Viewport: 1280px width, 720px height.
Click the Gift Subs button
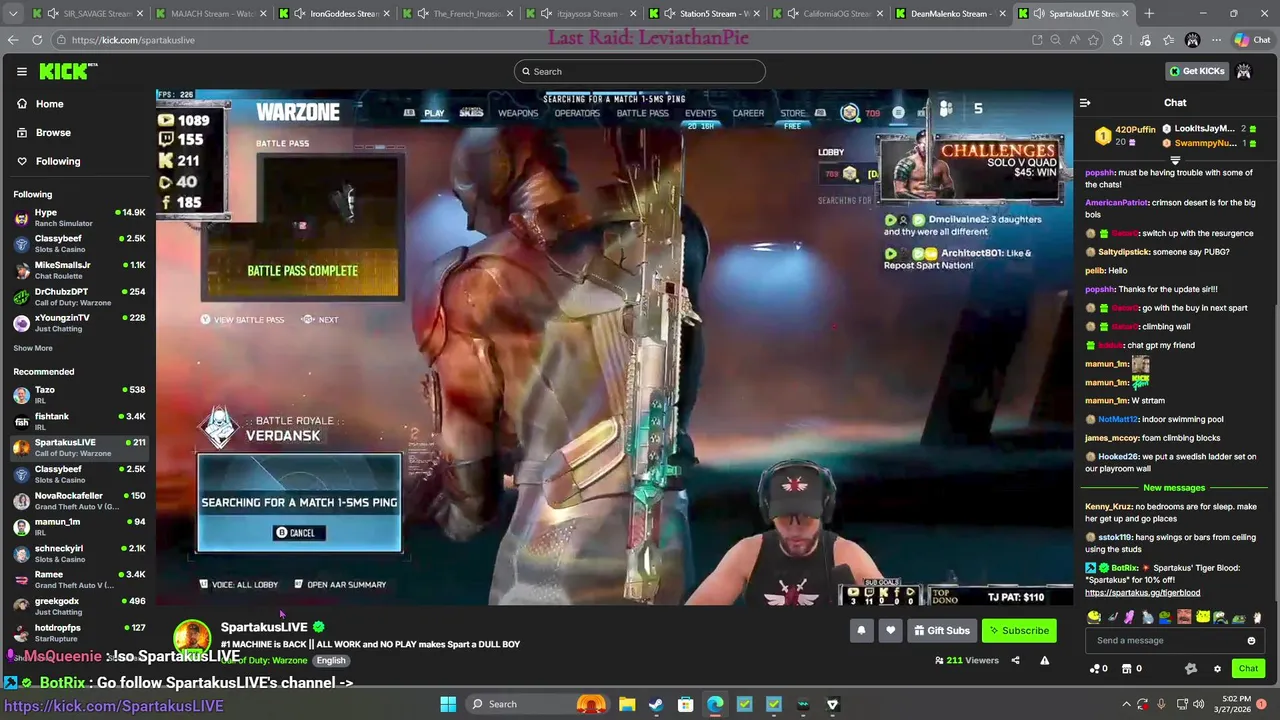942,631
